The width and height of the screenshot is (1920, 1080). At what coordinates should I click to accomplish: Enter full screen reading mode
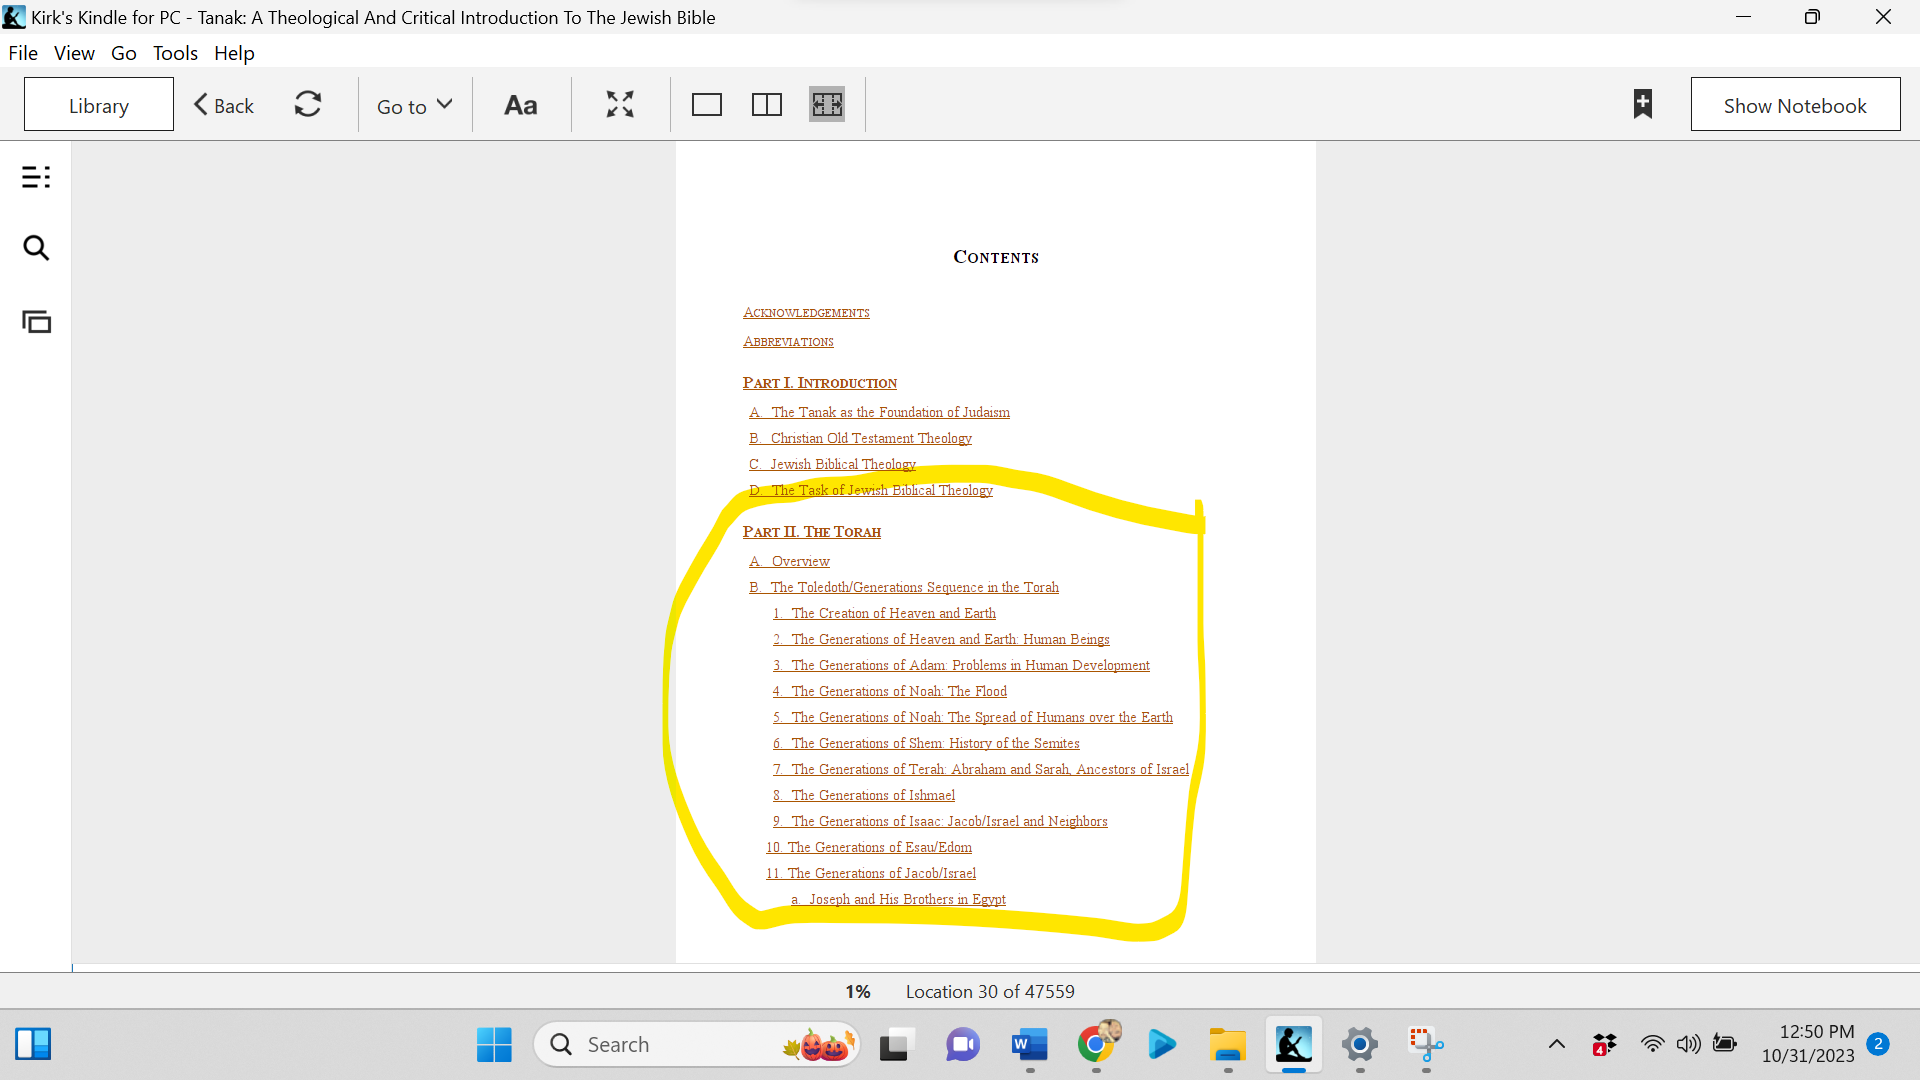(620, 104)
